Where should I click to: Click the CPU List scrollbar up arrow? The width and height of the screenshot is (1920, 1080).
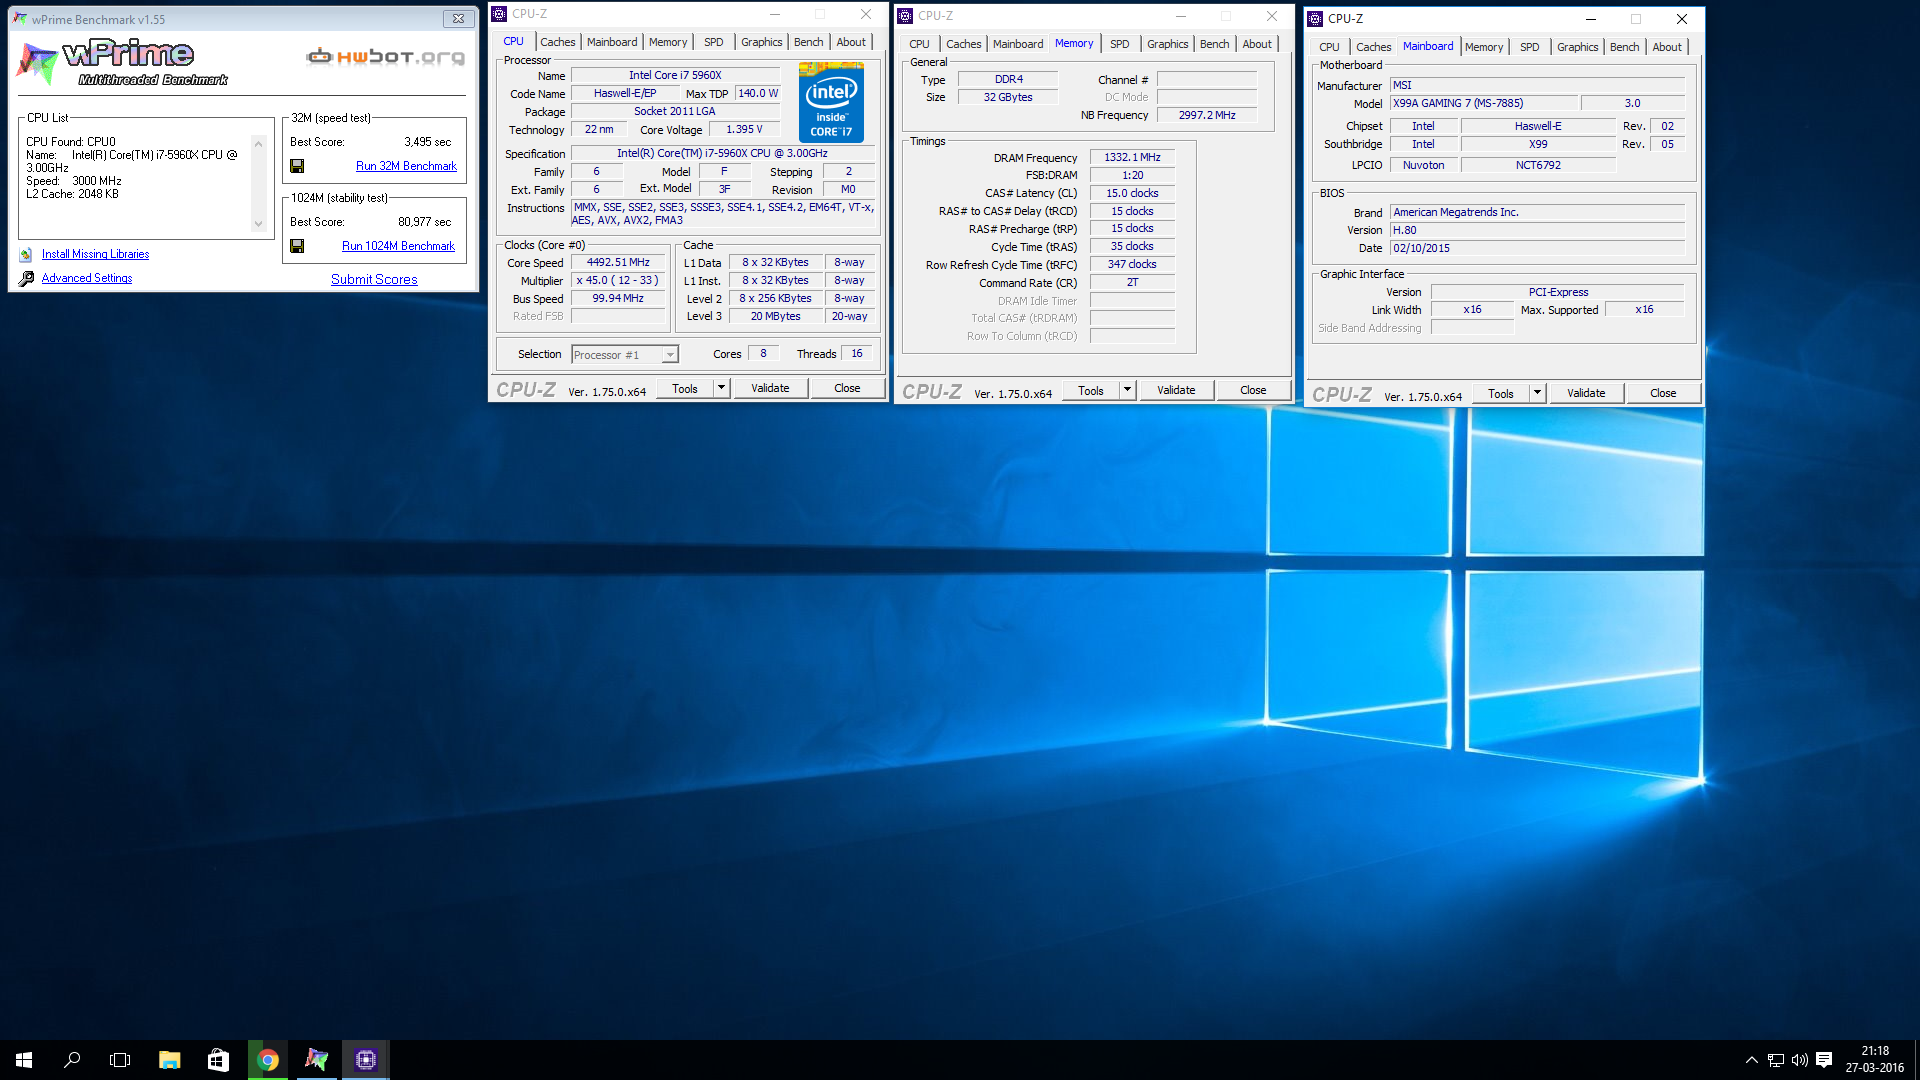[258, 144]
